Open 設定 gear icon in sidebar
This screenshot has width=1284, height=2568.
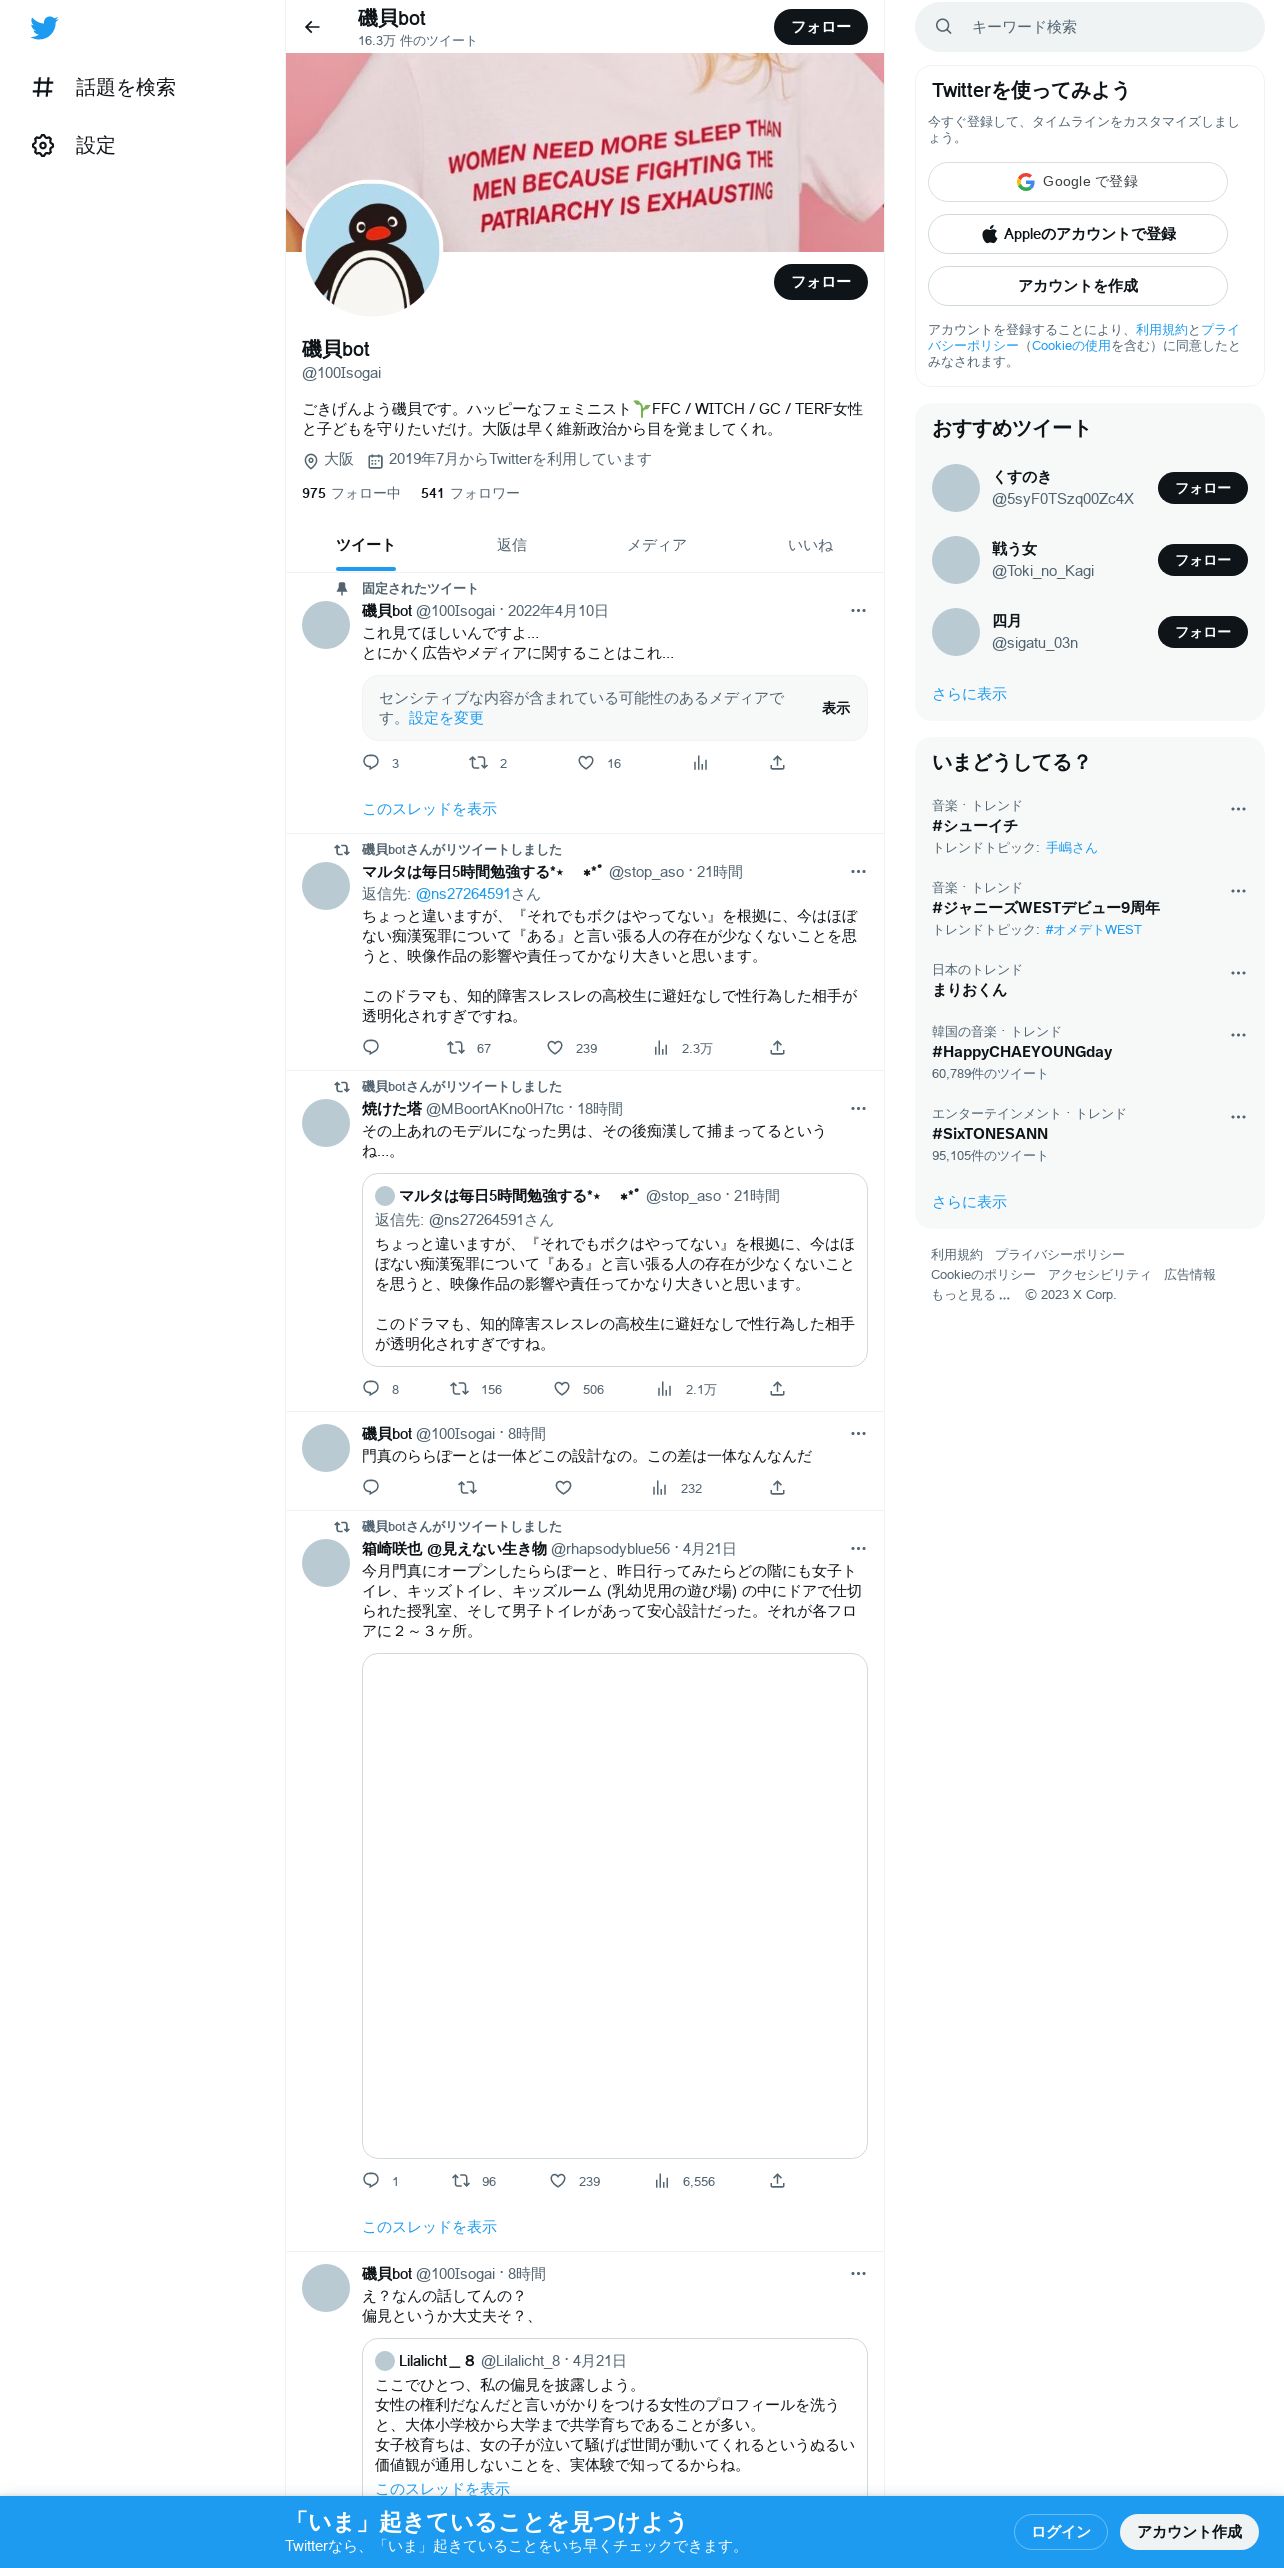43,145
